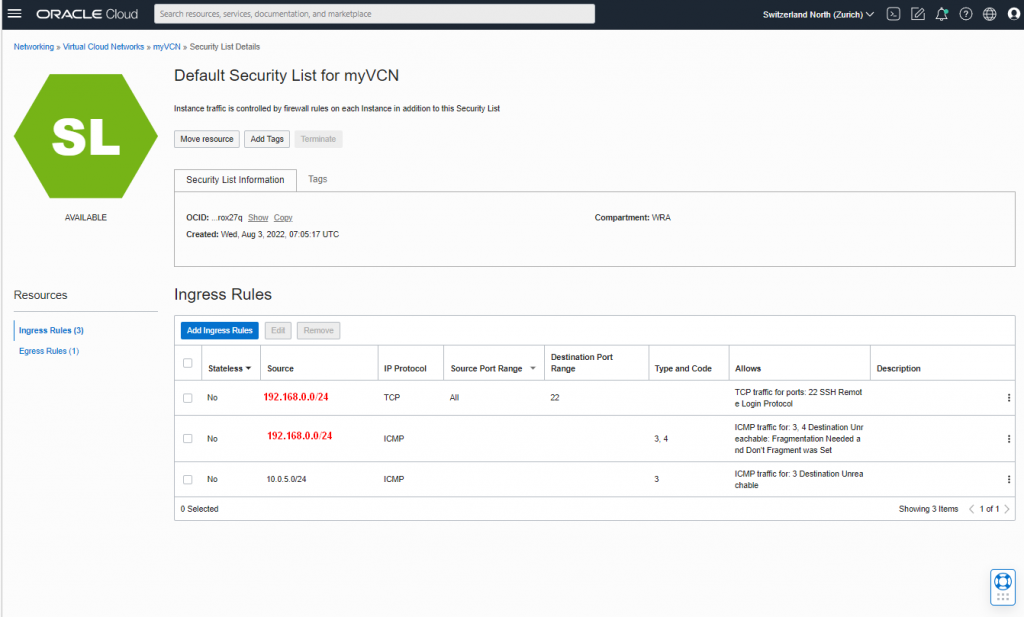Click the Type and Code column header

(x=683, y=368)
